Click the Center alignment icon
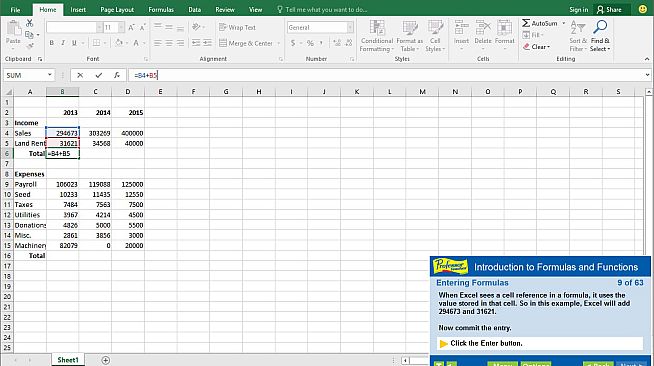The height and width of the screenshot is (366, 654). click(x=169, y=43)
